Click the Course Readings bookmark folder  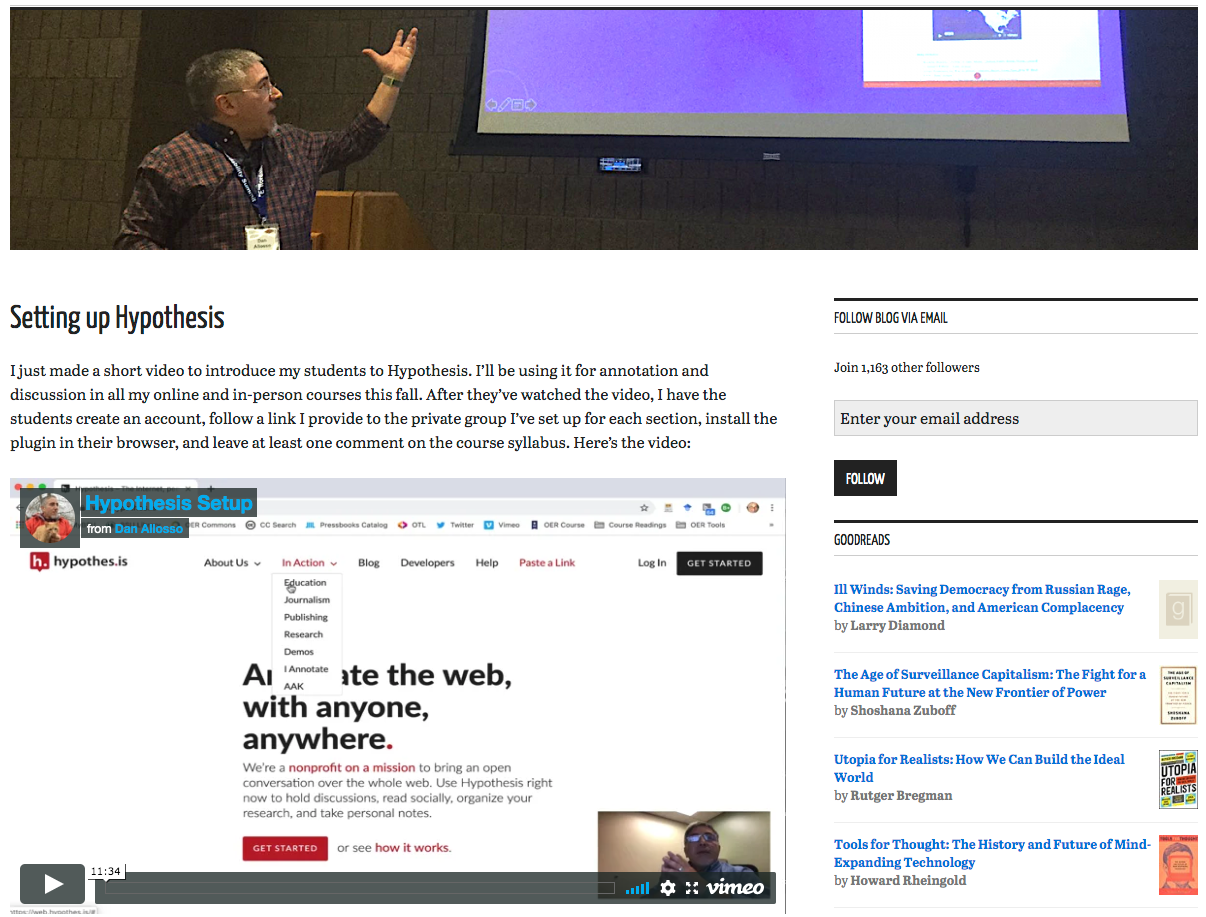click(x=630, y=525)
